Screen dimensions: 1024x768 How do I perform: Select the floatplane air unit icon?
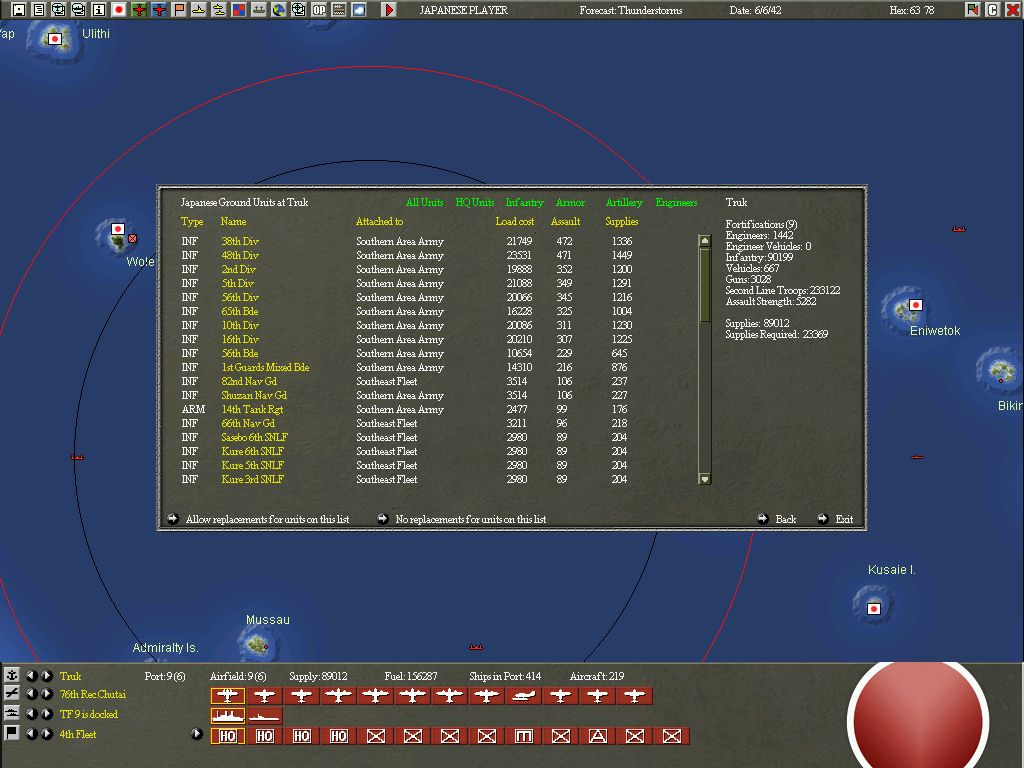click(523, 696)
